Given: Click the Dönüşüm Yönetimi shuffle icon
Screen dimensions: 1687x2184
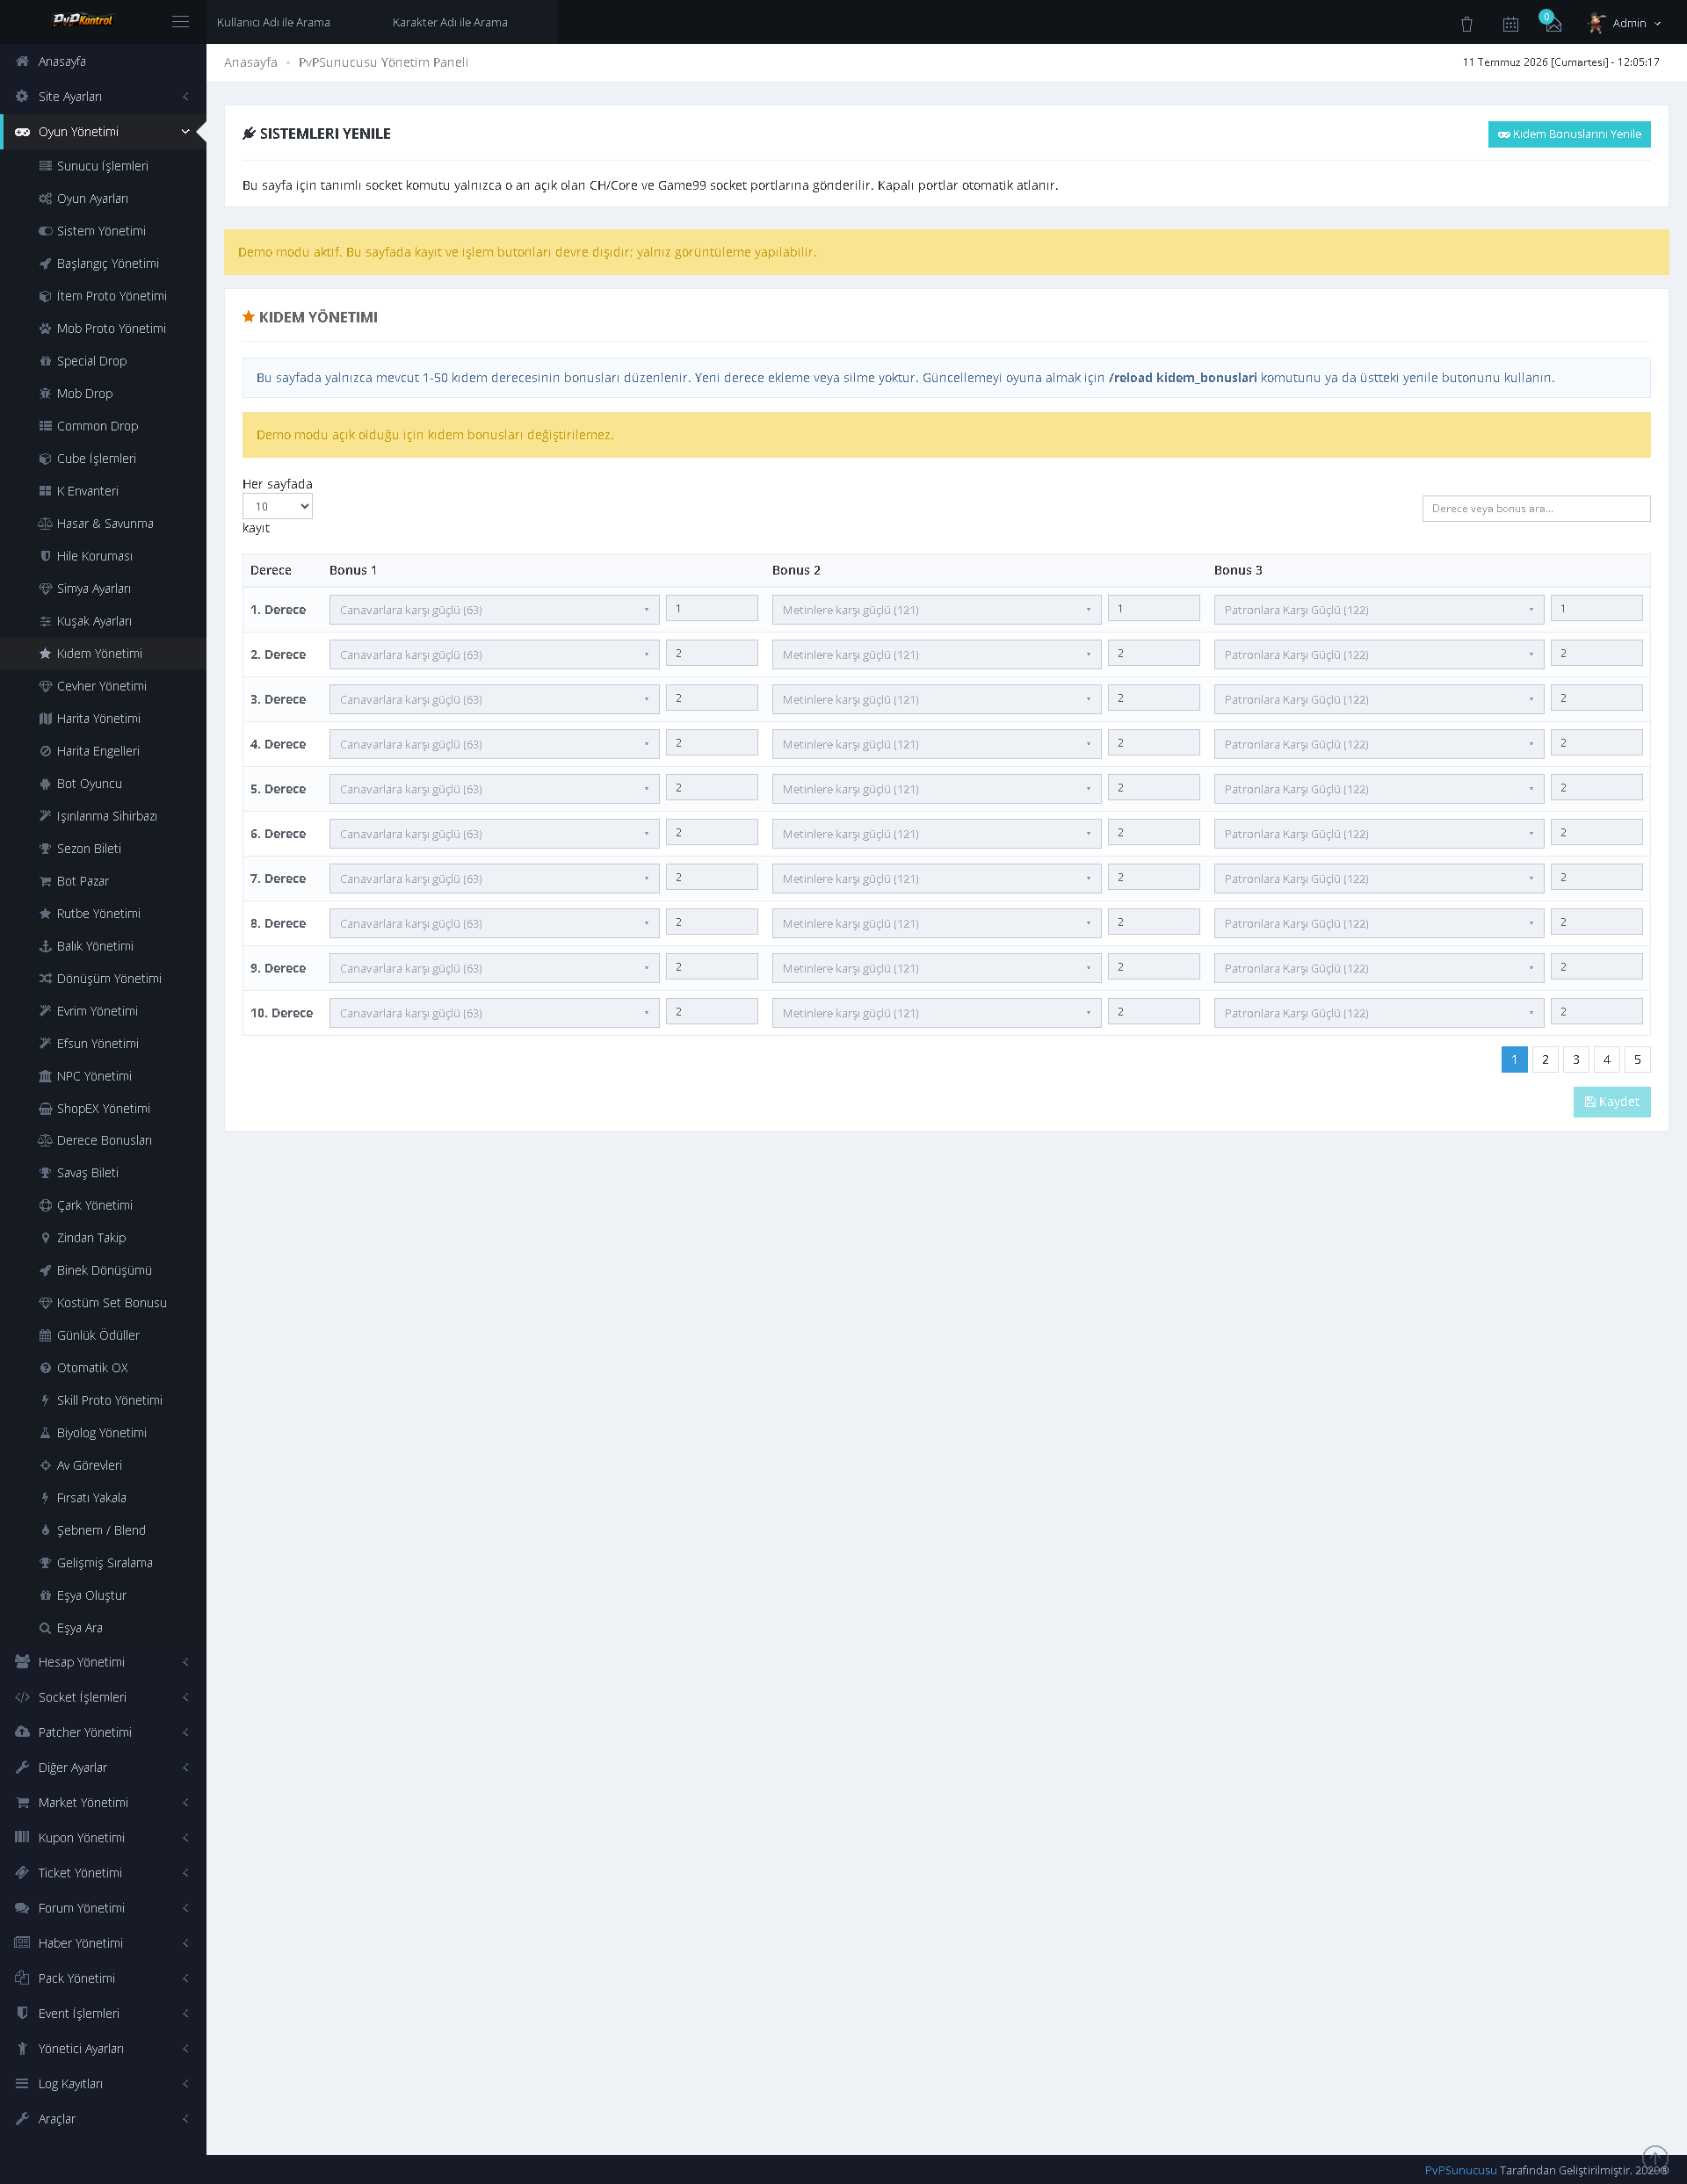Looking at the screenshot, I should click(x=45, y=979).
